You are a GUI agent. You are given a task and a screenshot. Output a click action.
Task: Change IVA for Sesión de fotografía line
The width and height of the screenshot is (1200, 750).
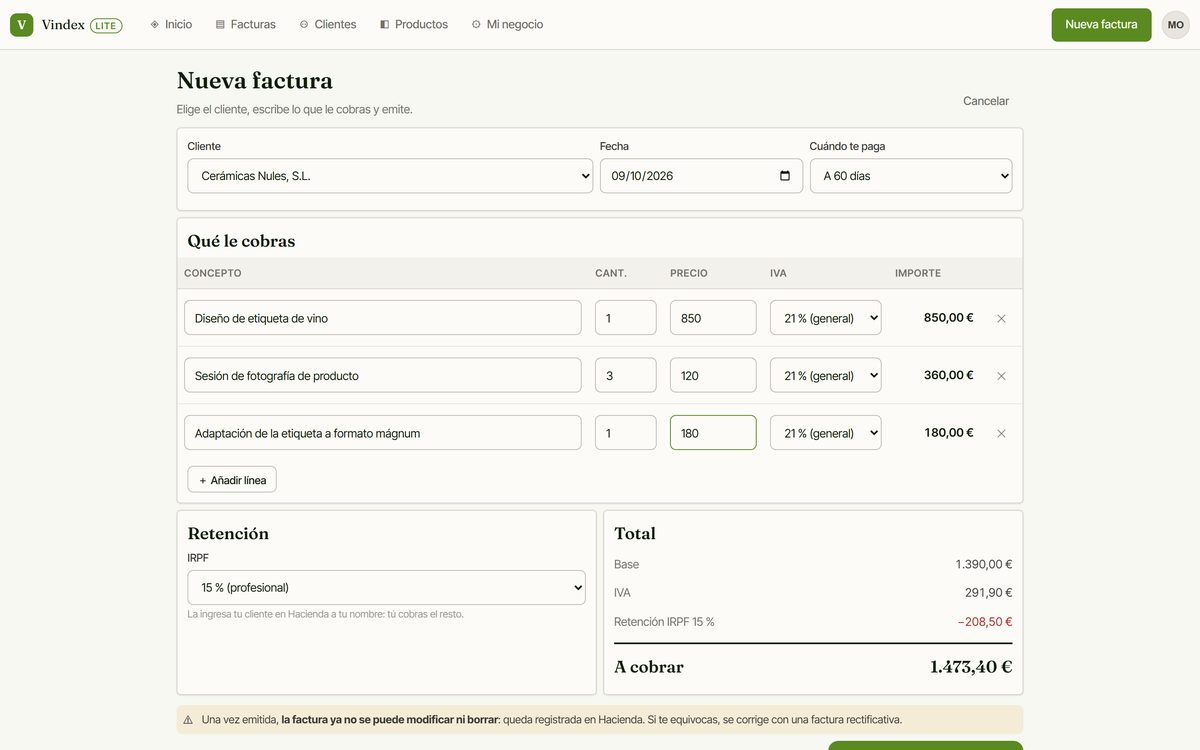(826, 376)
